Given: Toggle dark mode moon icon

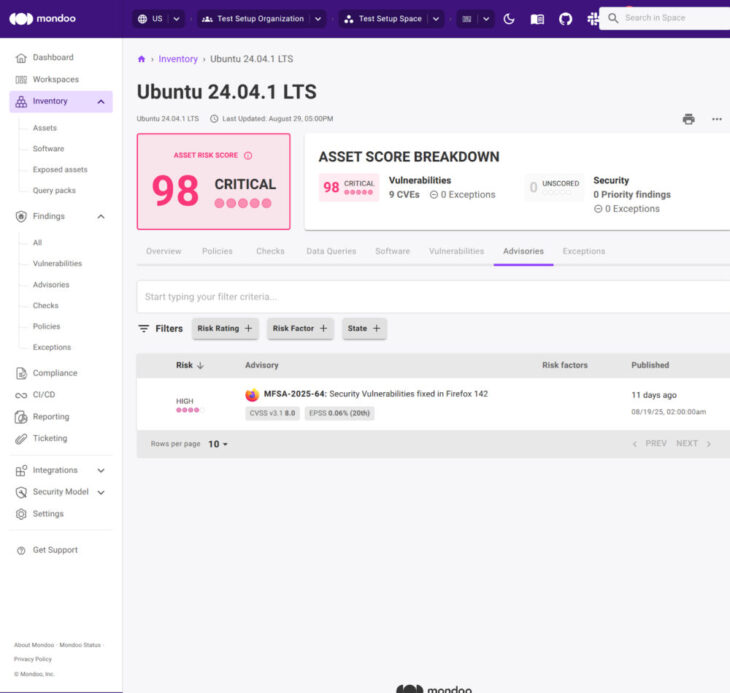Looking at the screenshot, I should [x=509, y=19].
